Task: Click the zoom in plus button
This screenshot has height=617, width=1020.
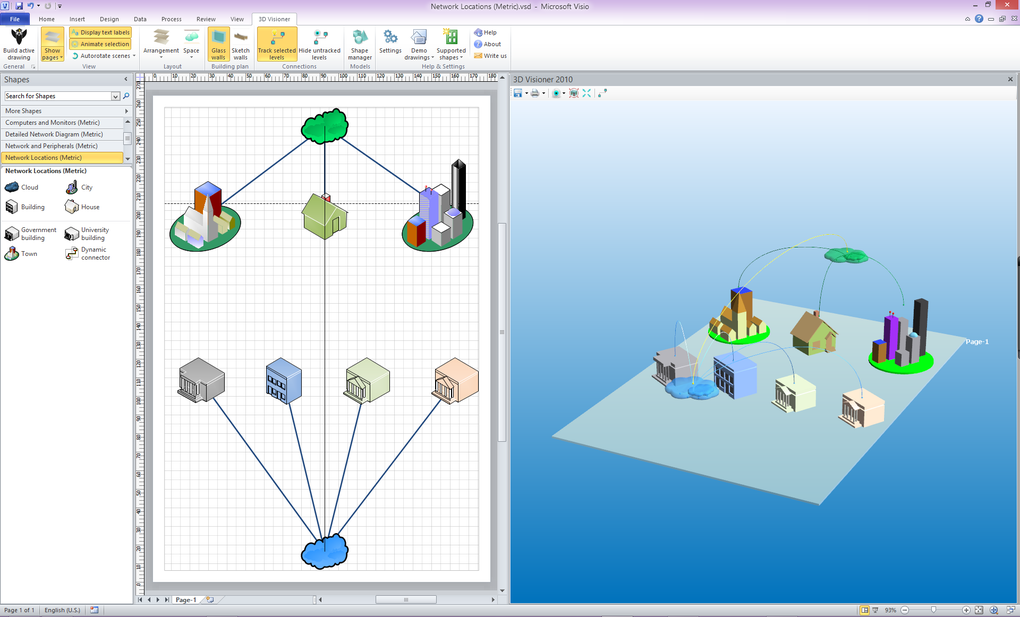Action: pos(966,610)
